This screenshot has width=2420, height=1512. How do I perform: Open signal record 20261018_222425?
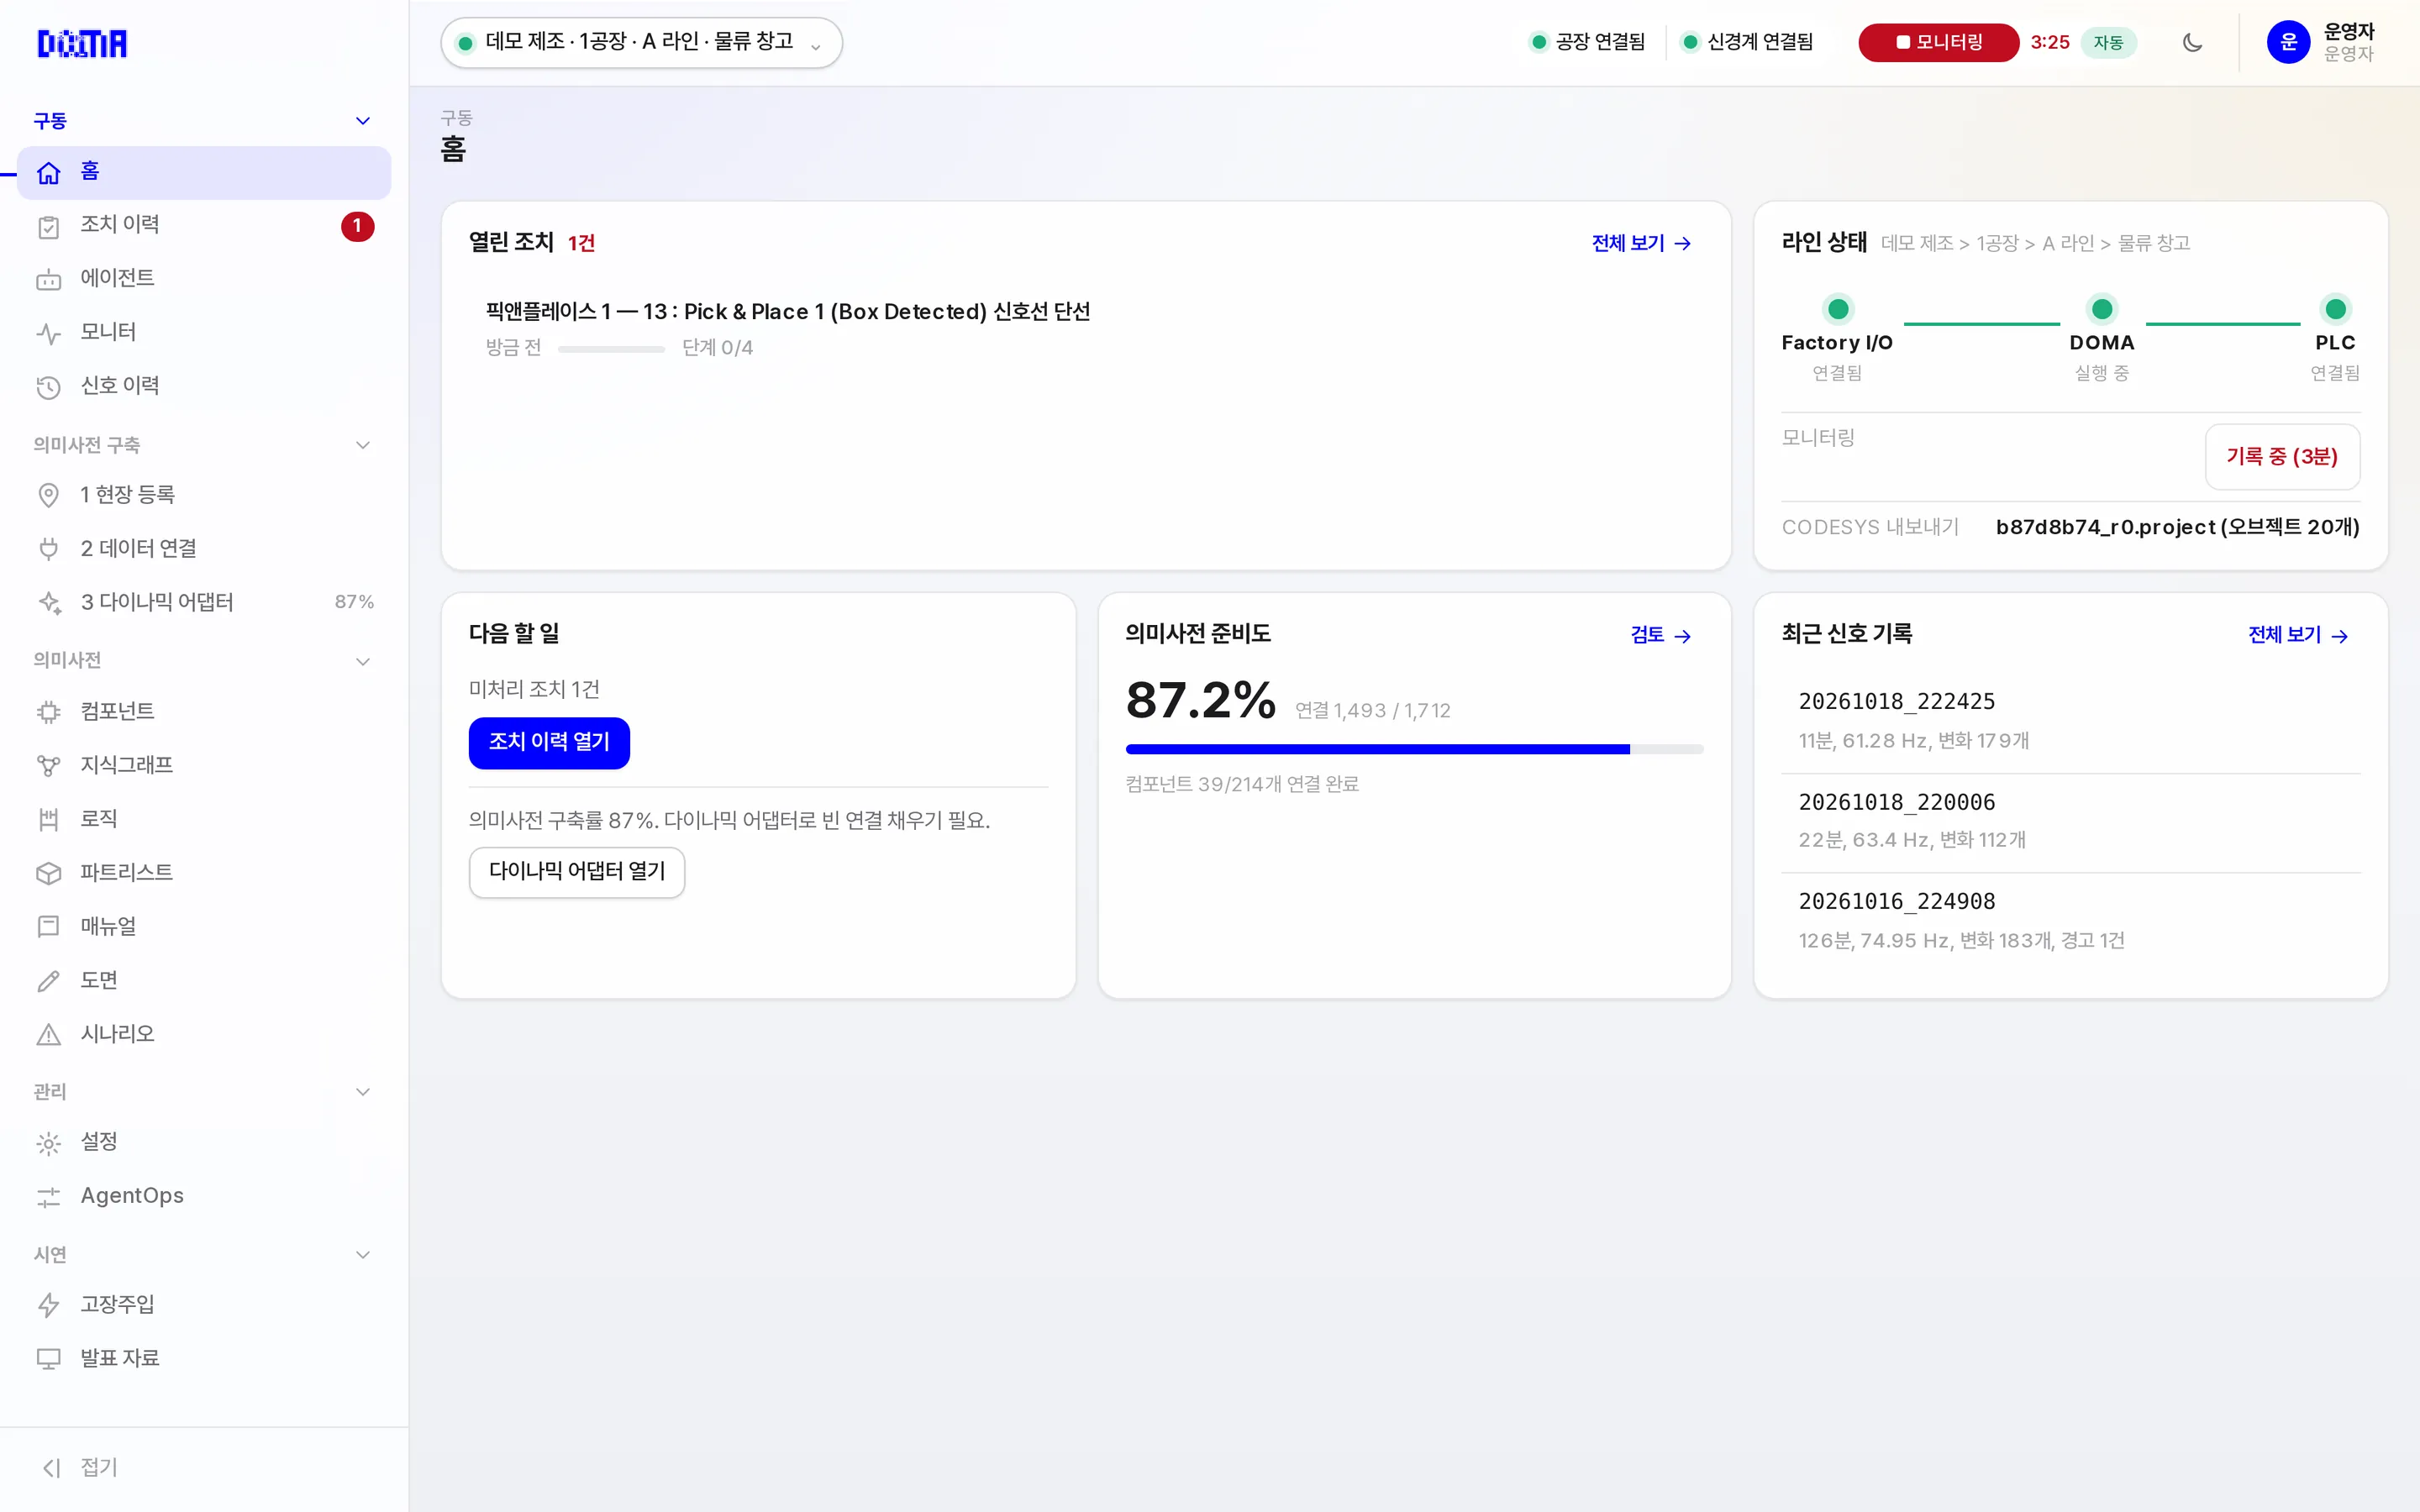[x=2071, y=721]
